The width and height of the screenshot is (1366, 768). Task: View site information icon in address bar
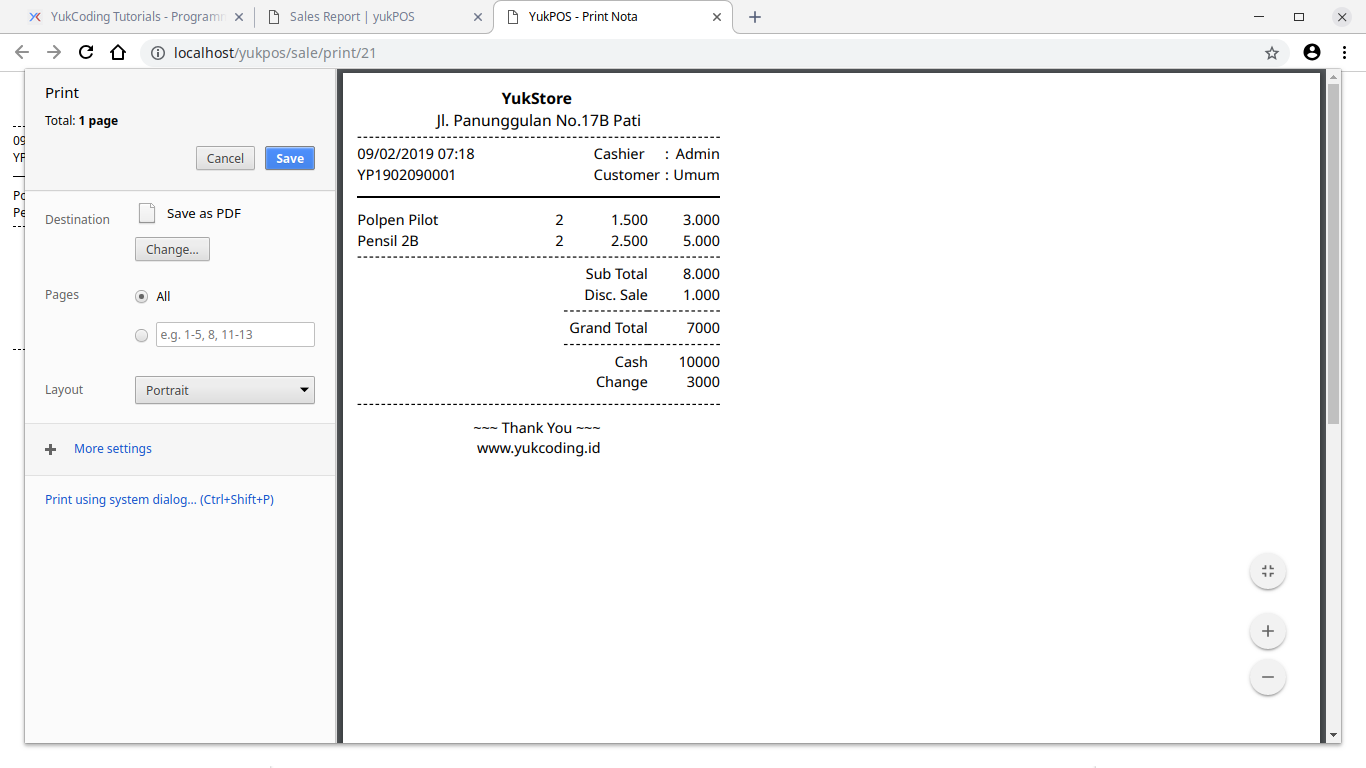click(x=158, y=53)
